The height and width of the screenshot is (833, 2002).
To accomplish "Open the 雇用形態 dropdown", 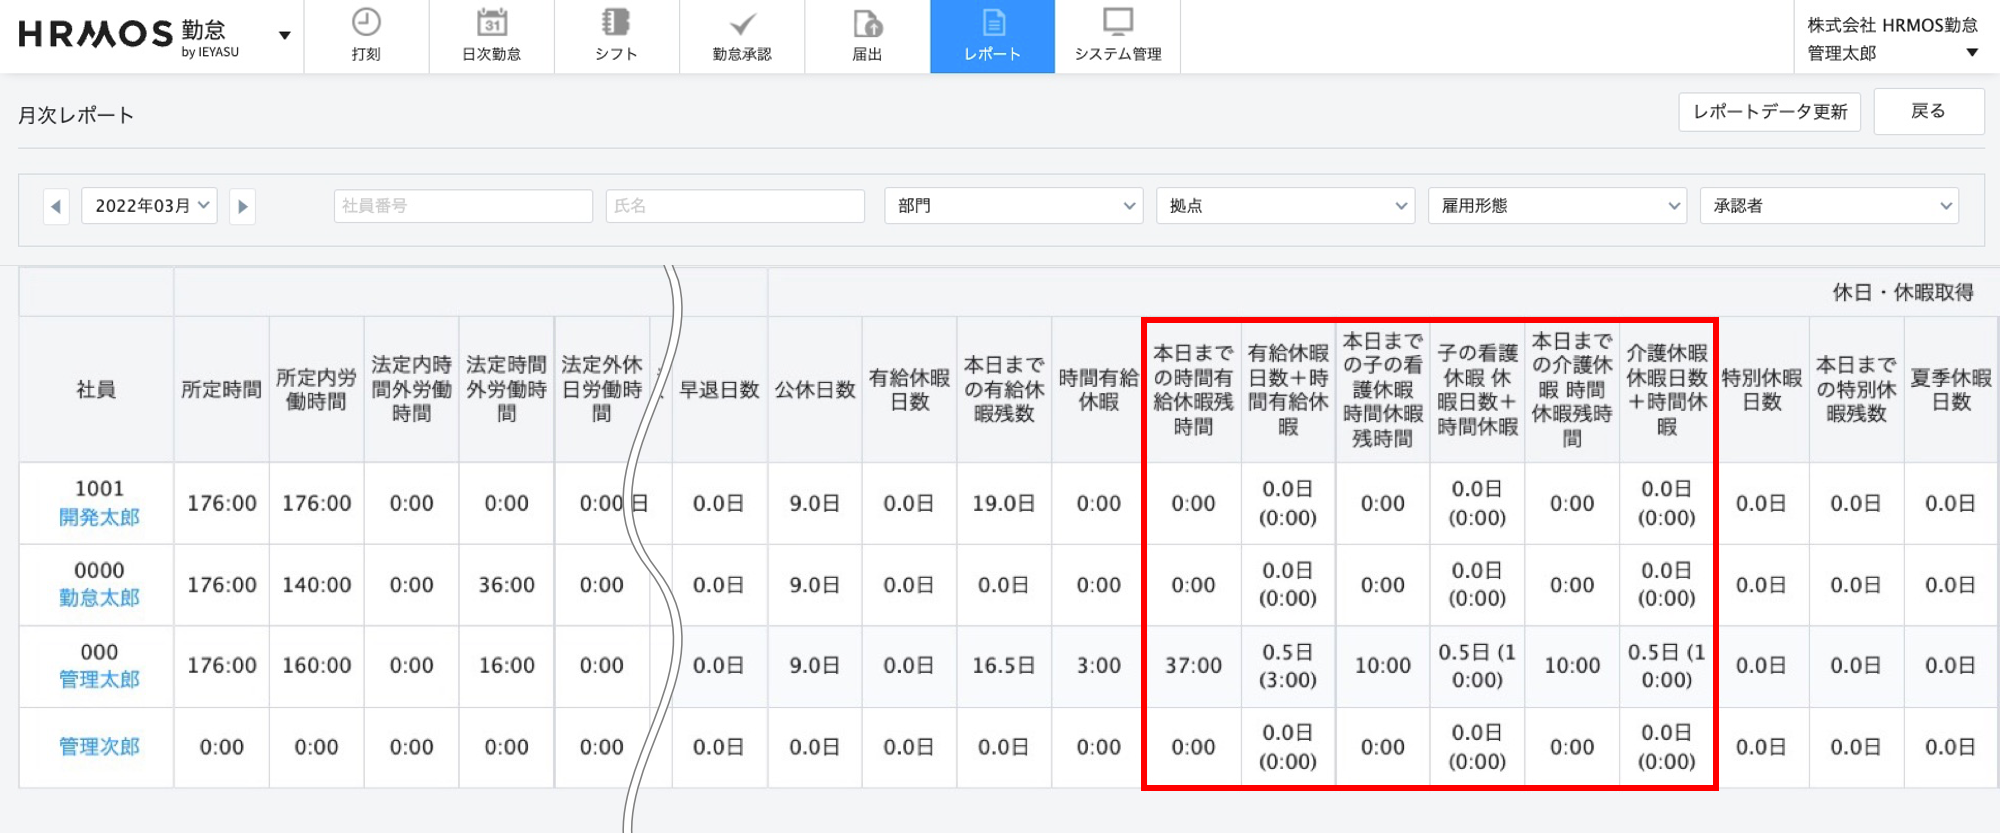I will point(1557,206).
